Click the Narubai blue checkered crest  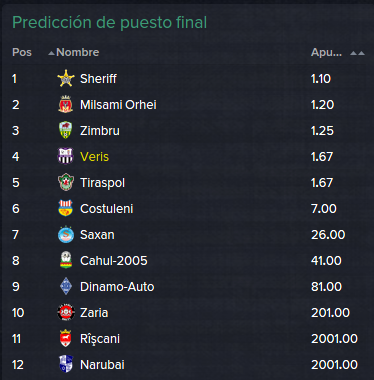coord(65,364)
